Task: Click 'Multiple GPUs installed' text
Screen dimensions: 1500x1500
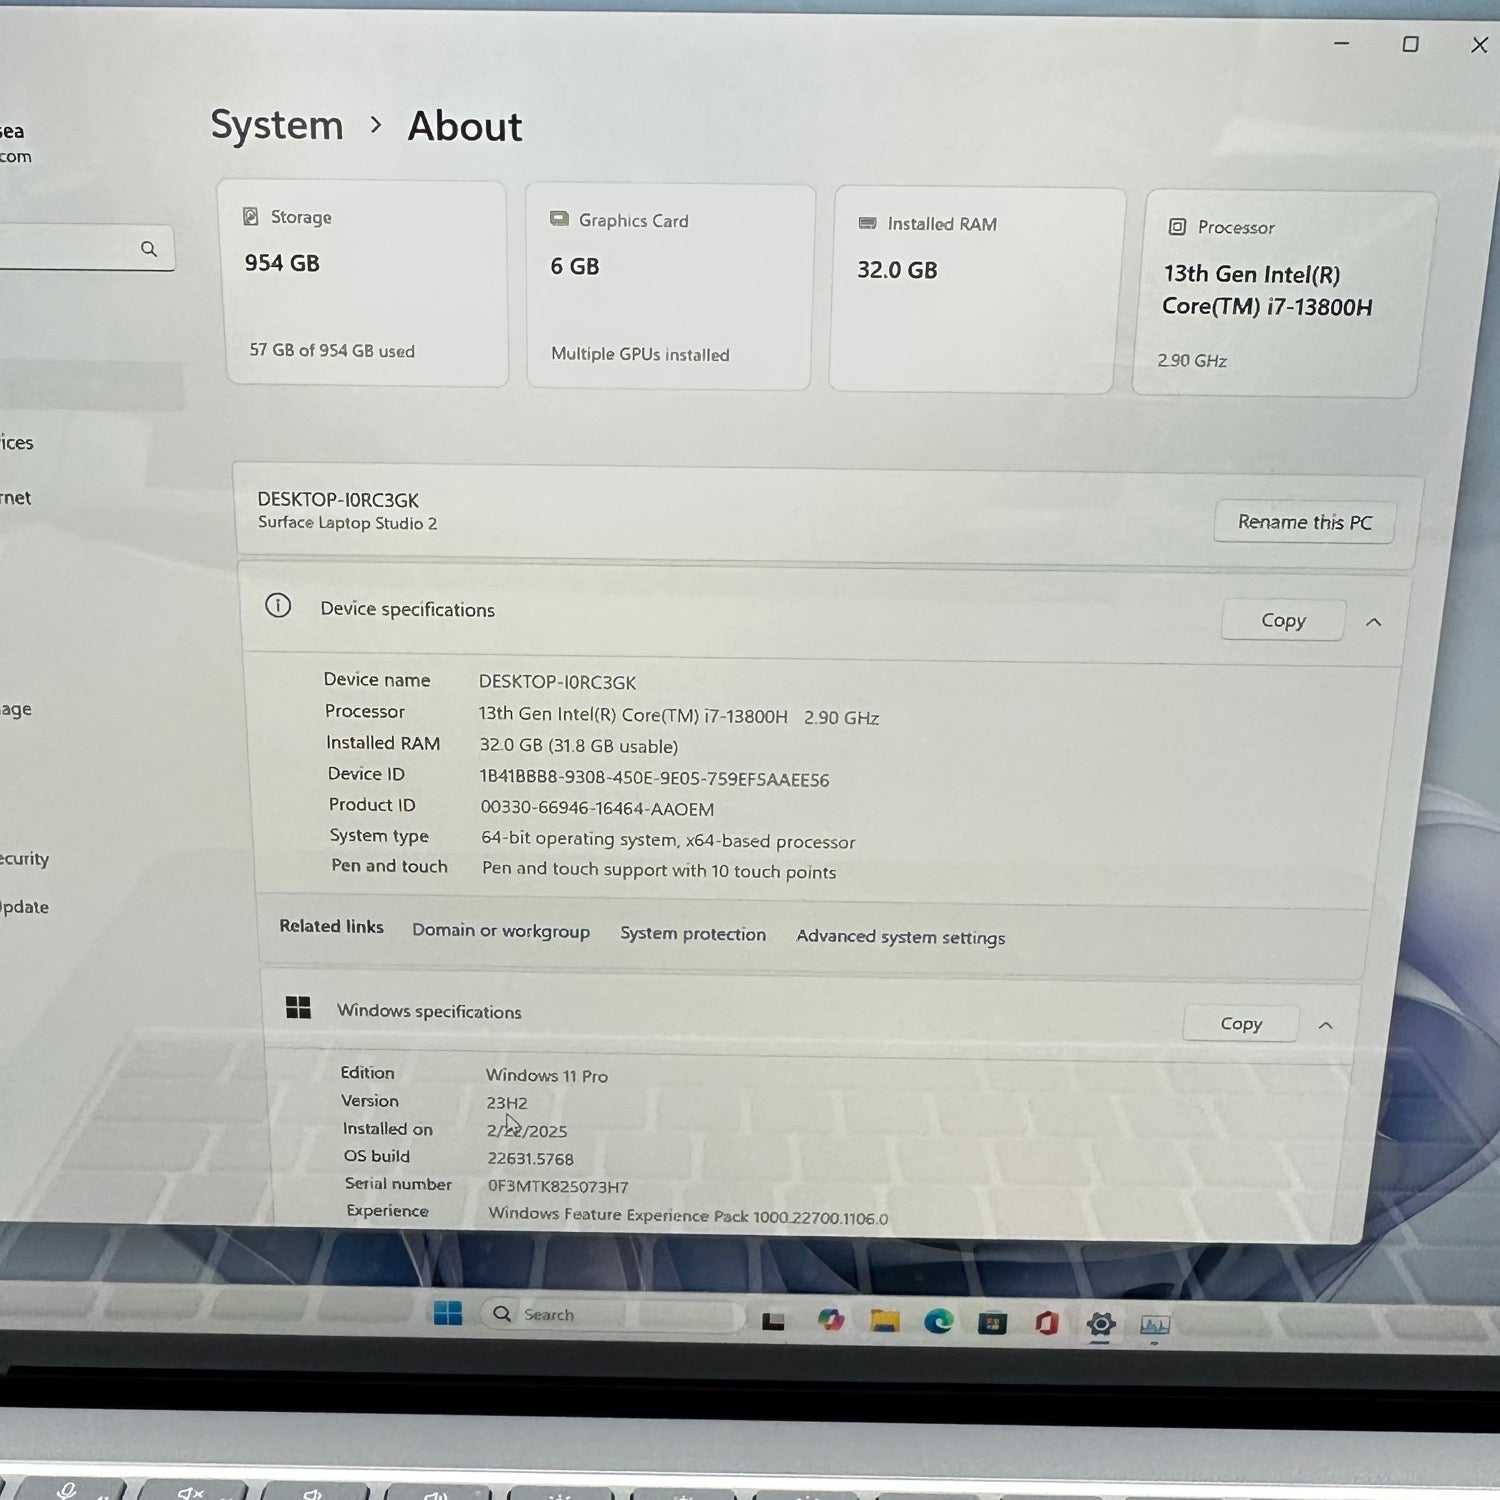Action: [x=640, y=354]
